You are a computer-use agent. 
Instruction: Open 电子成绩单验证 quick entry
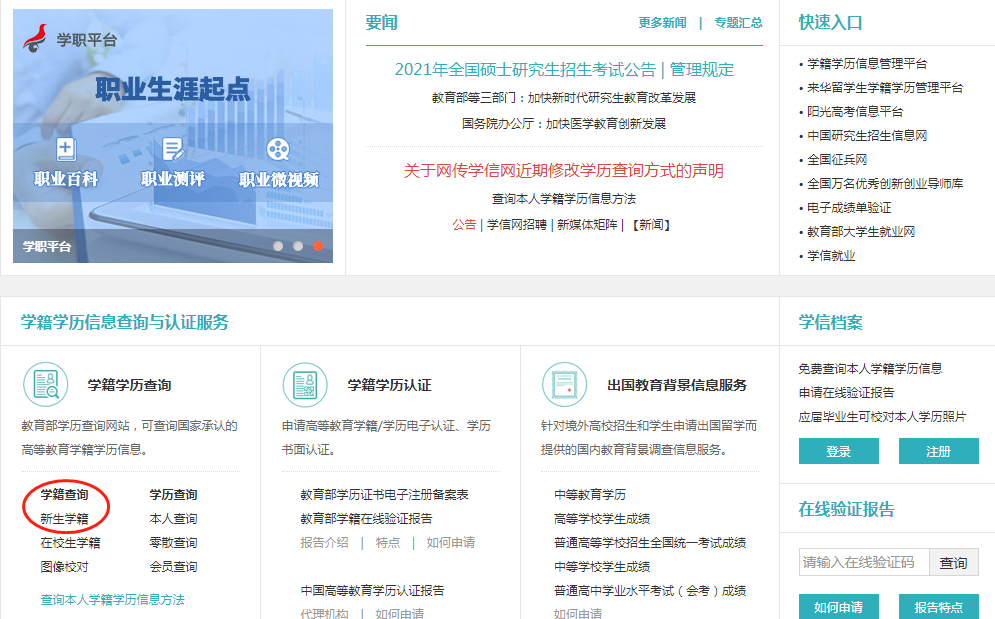click(849, 208)
